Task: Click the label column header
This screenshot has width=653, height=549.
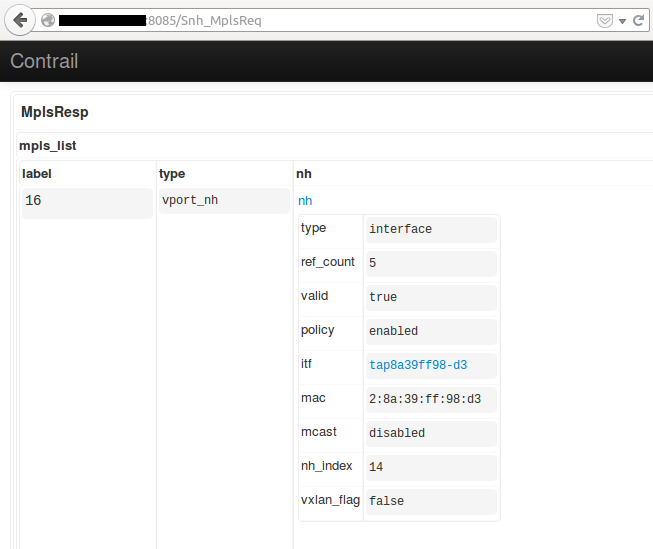Action: [37, 174]
